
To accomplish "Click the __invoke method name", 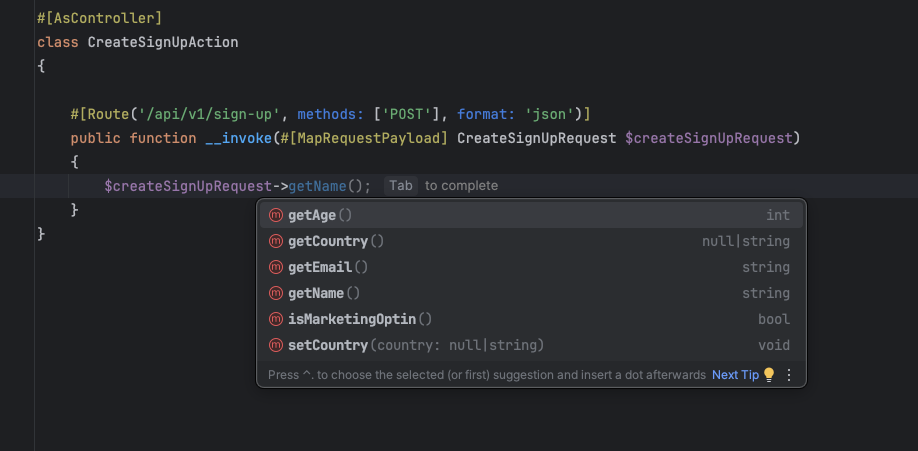I will point(237,138).
